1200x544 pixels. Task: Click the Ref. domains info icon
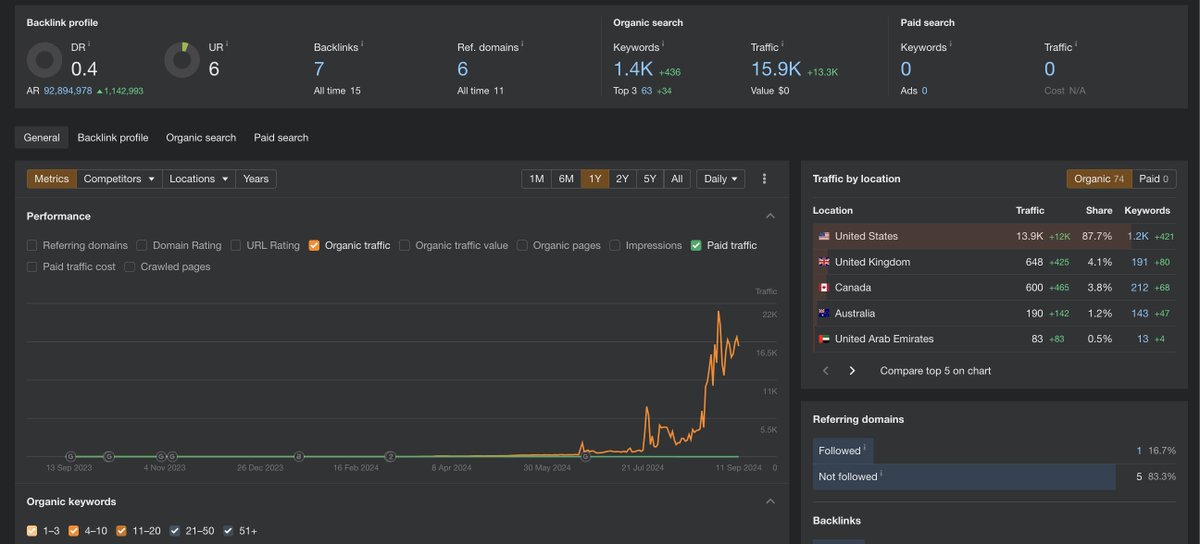[522, 44]
